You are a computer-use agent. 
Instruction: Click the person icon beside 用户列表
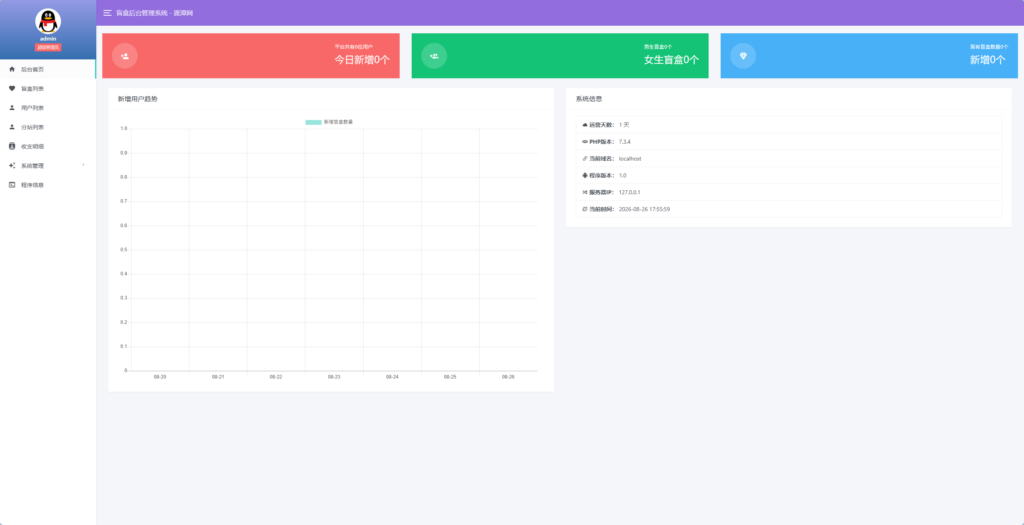pos(12,108)
